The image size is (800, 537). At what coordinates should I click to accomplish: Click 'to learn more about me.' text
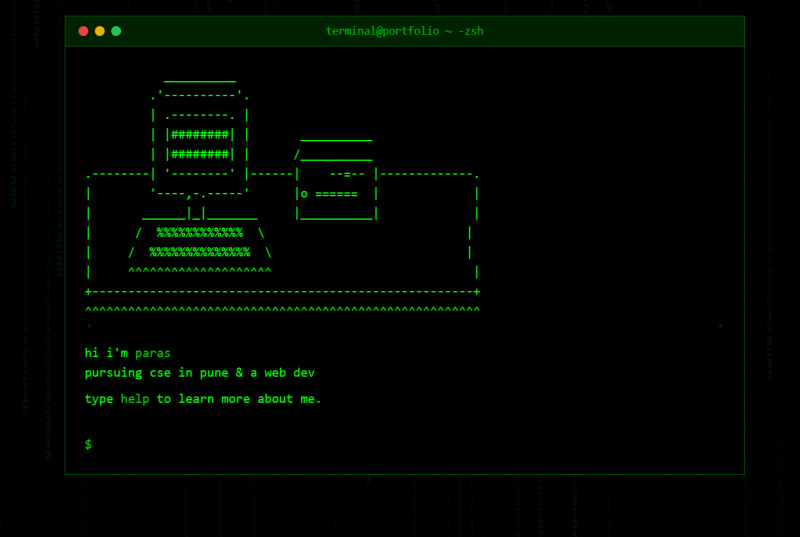(x=239, y=399)
